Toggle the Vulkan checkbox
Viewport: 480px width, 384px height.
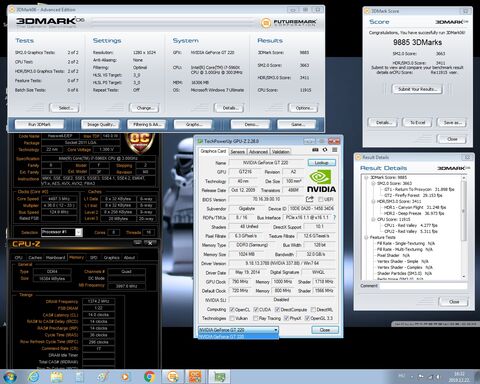pyautogui.click(x=232, y=318)
